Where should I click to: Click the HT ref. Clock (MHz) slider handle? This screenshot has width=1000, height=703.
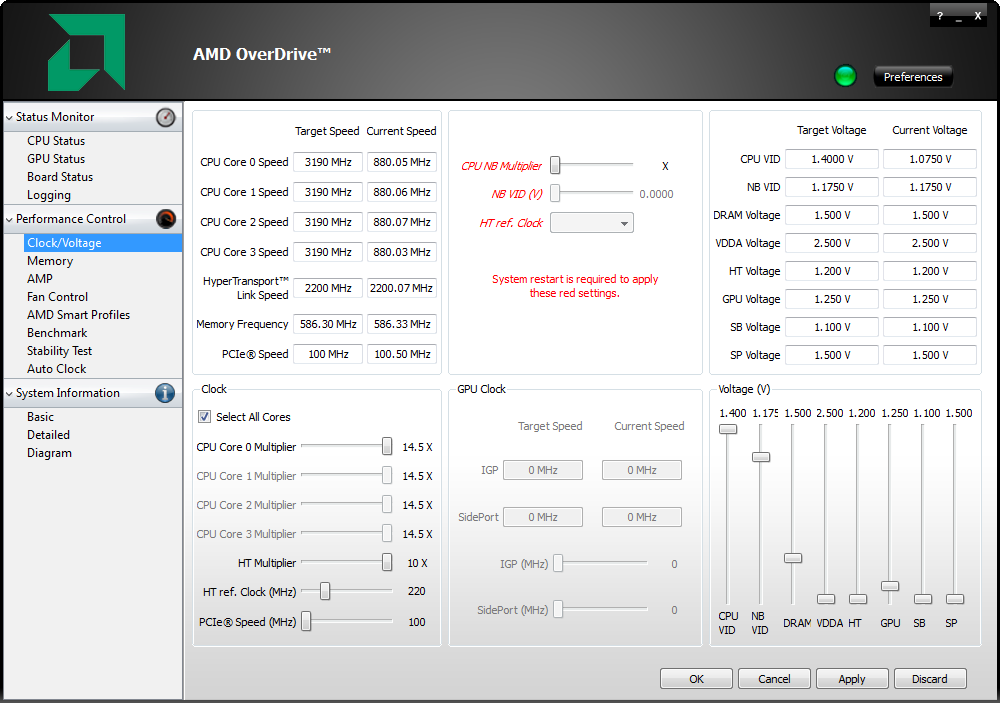pyautogui.click(x=325, y=591)
